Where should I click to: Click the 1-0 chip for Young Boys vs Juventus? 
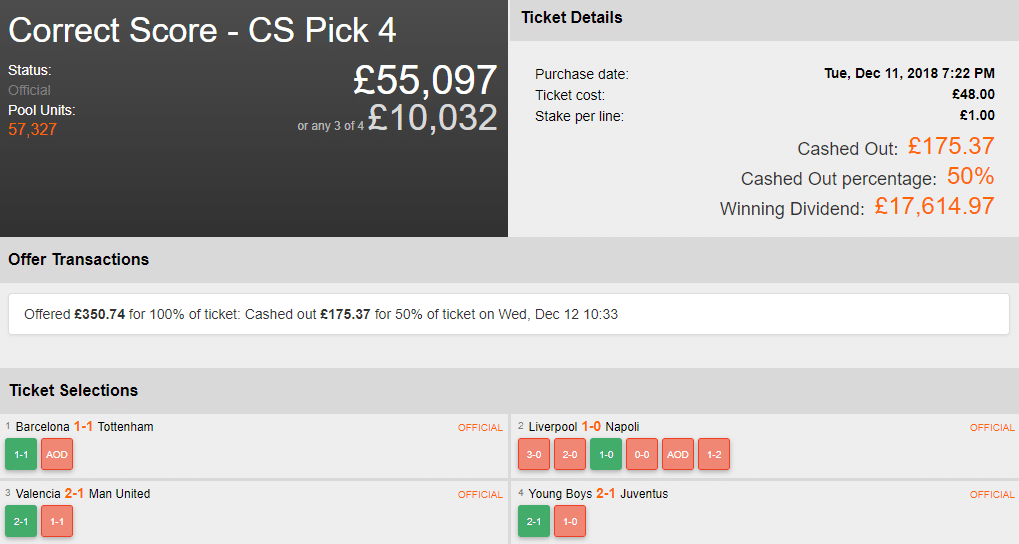pos(570,521)
